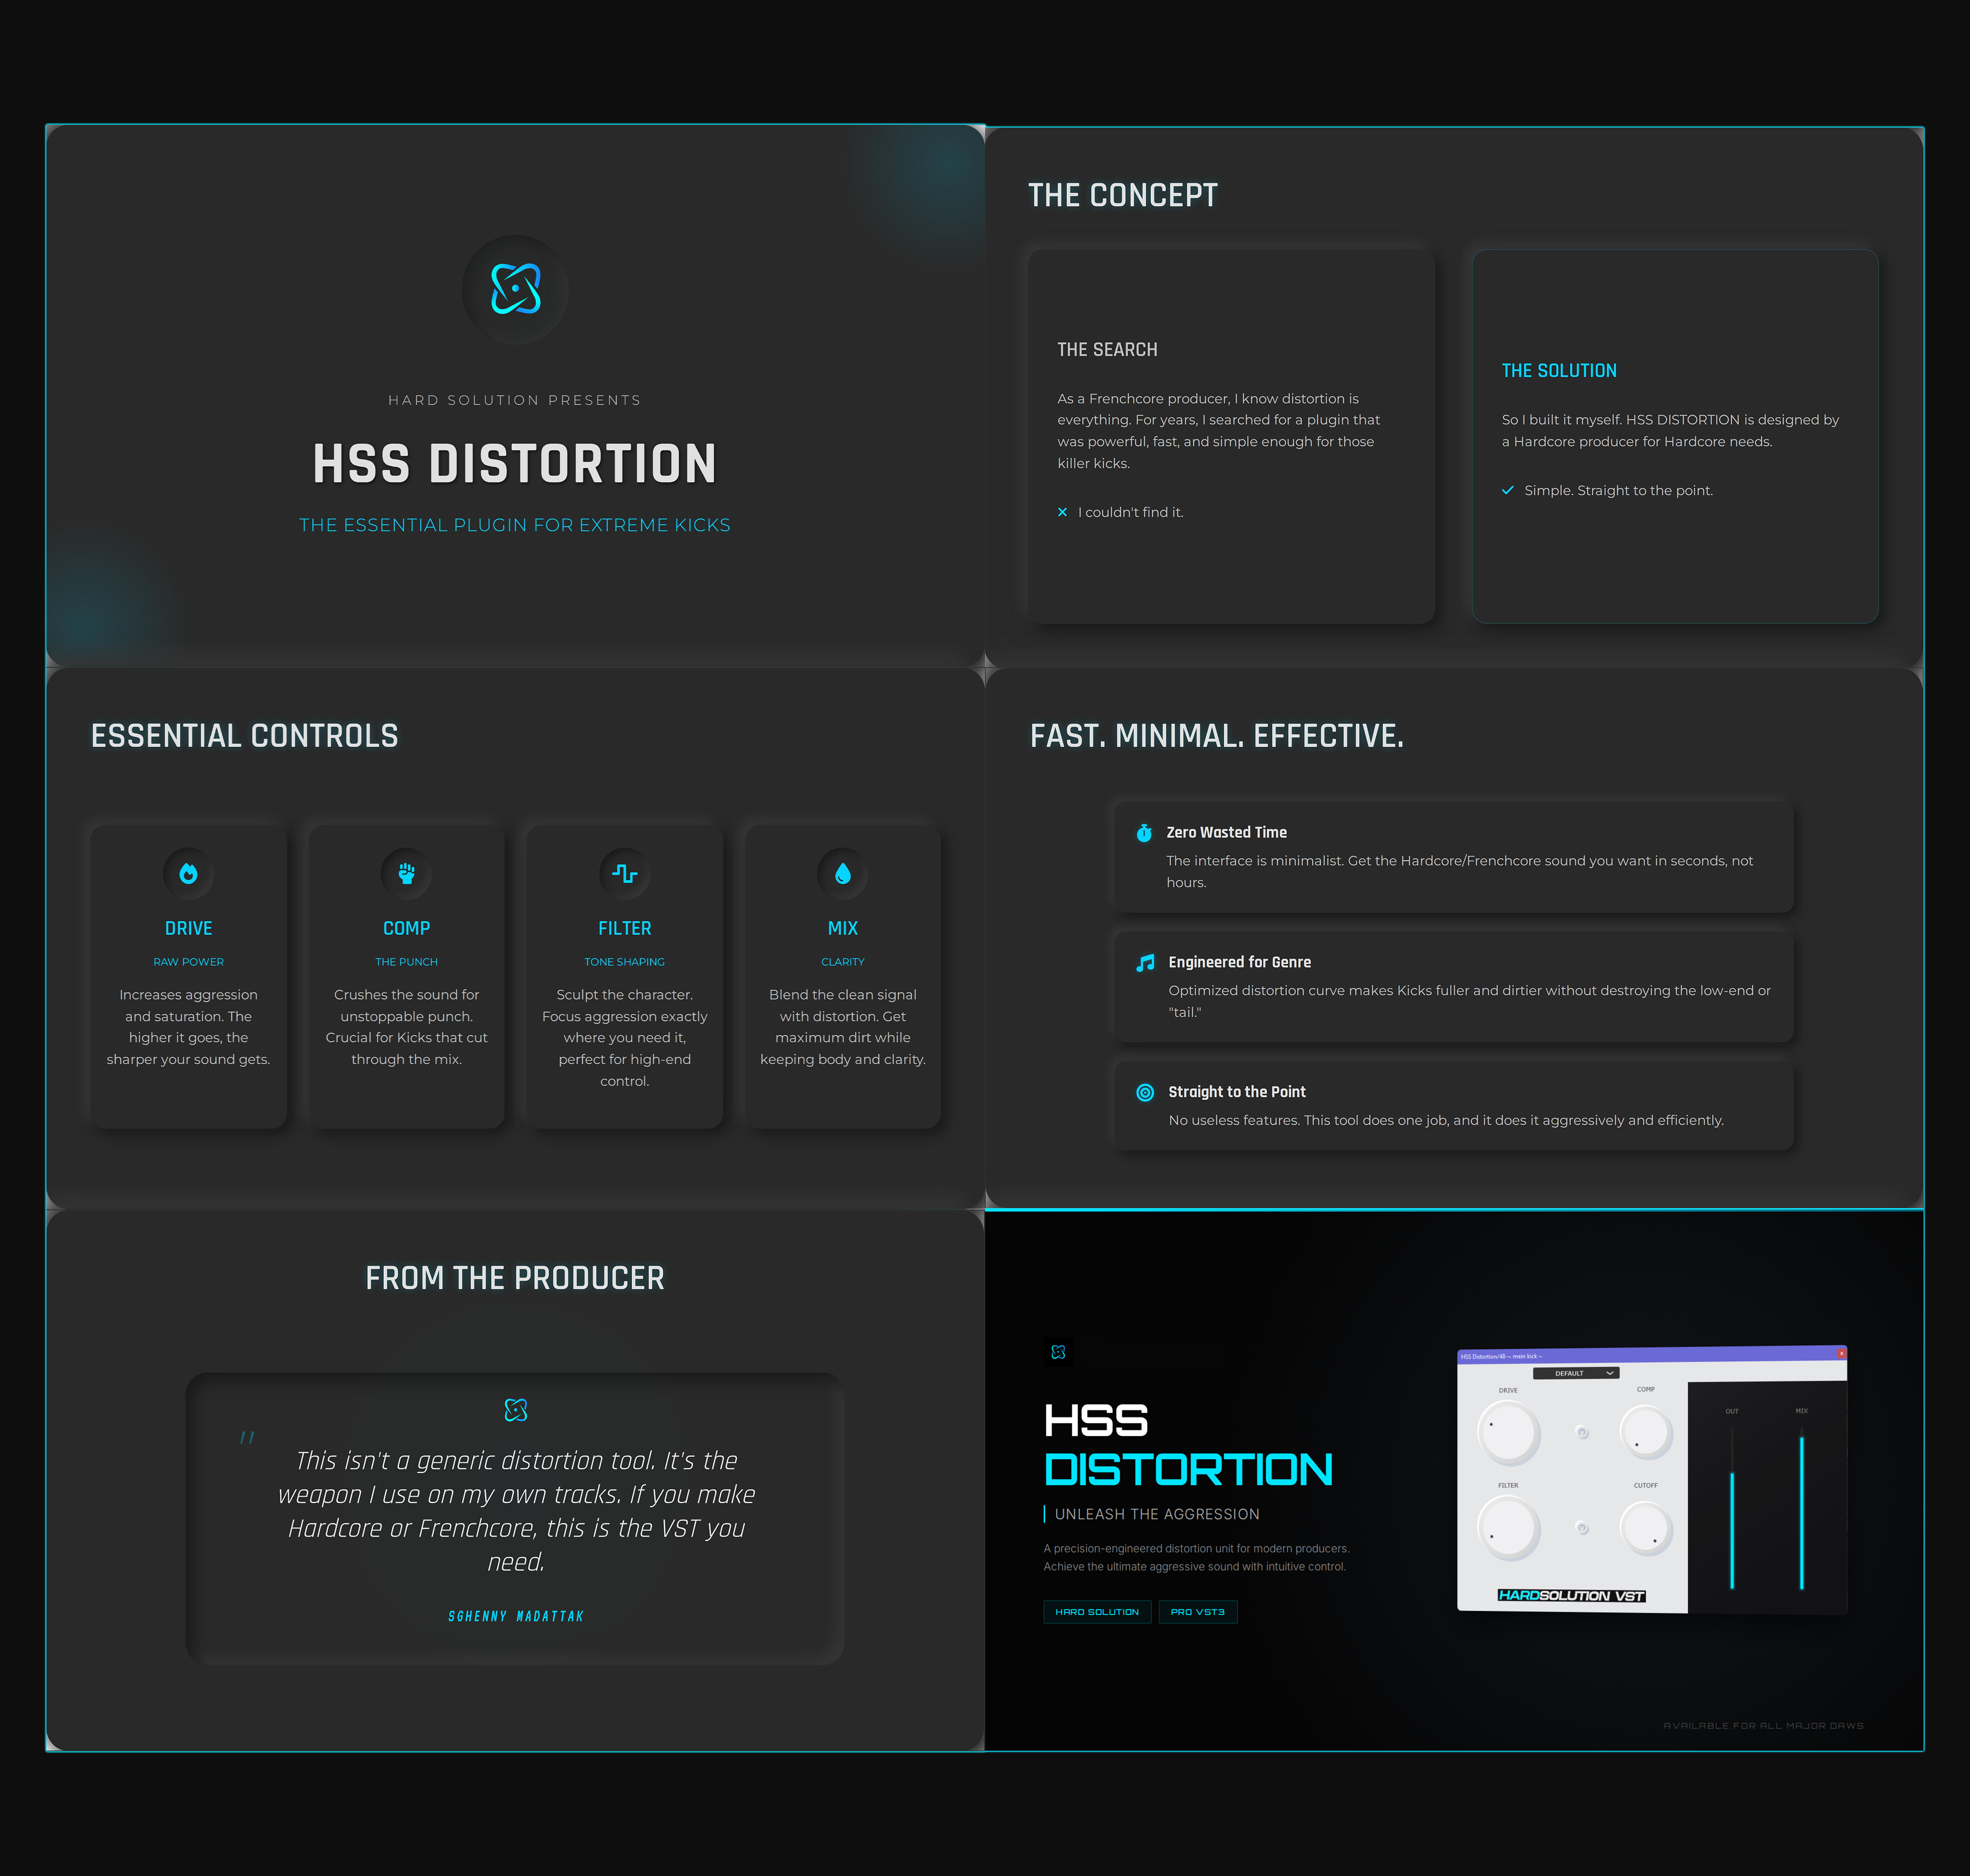This screenshot has height=1876, width=1970.
Task: Click the music note icon beside Engineered for Genre
Action: click(1145, 963)
